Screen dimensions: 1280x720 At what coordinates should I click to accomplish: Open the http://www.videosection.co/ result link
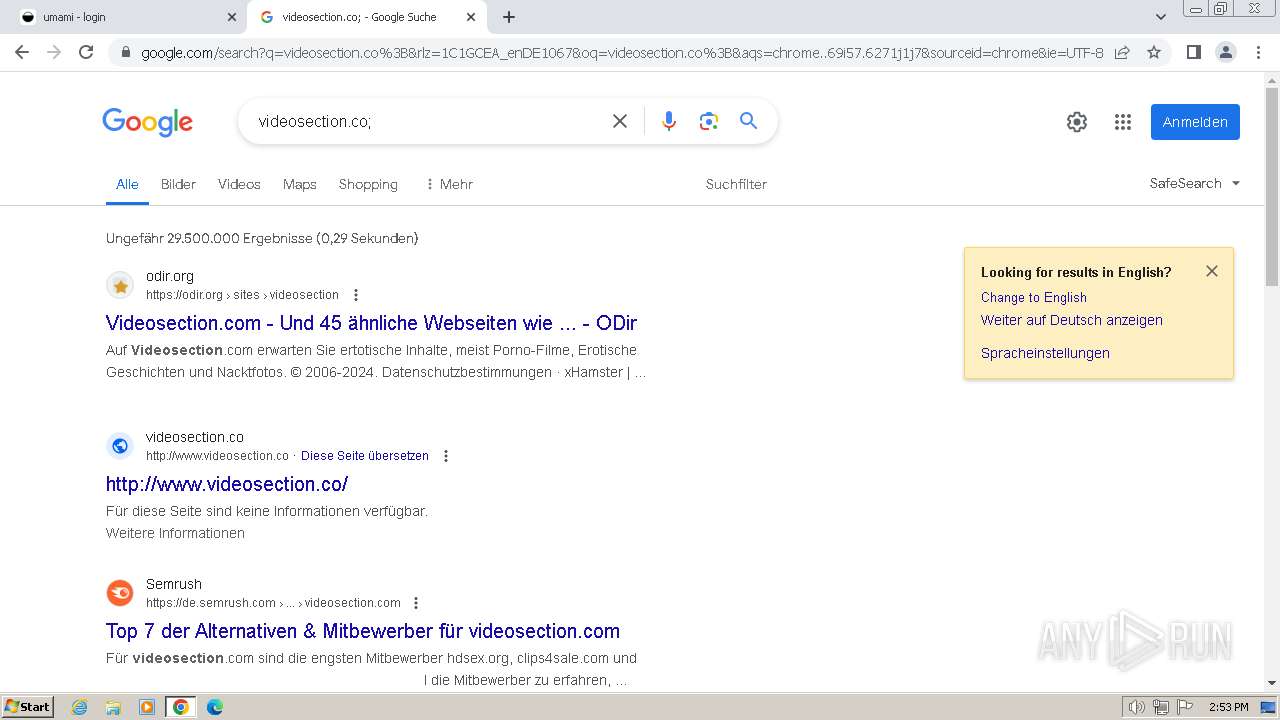click(227, 484)
